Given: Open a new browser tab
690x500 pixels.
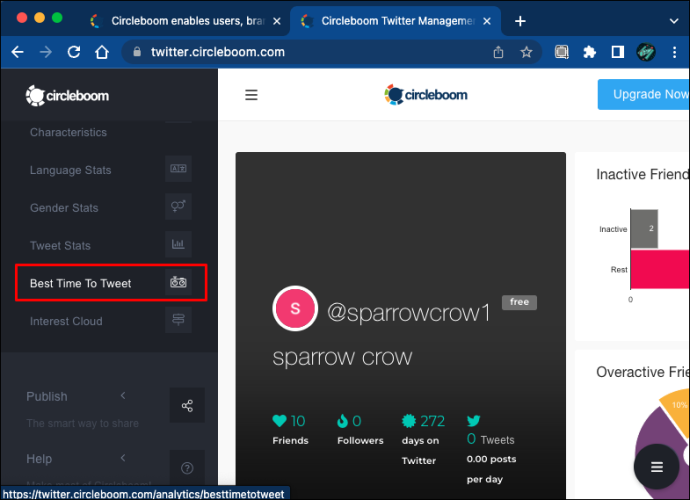Looking at the screenshot, I should [520, 21].
